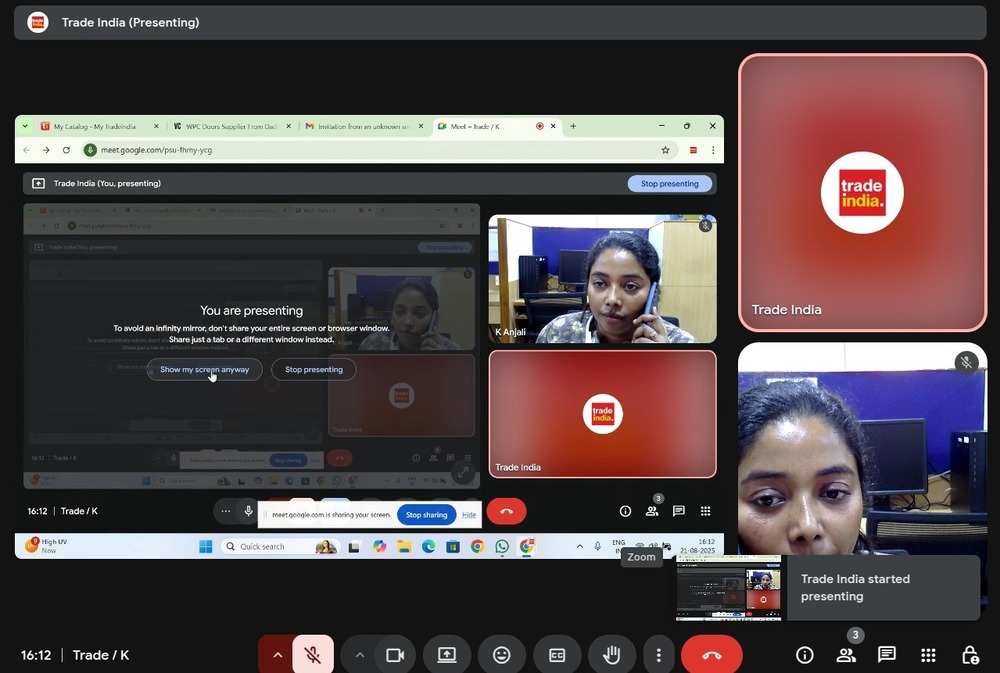
Task: Open the chat with everyone panel
Action: coord(887,655)
